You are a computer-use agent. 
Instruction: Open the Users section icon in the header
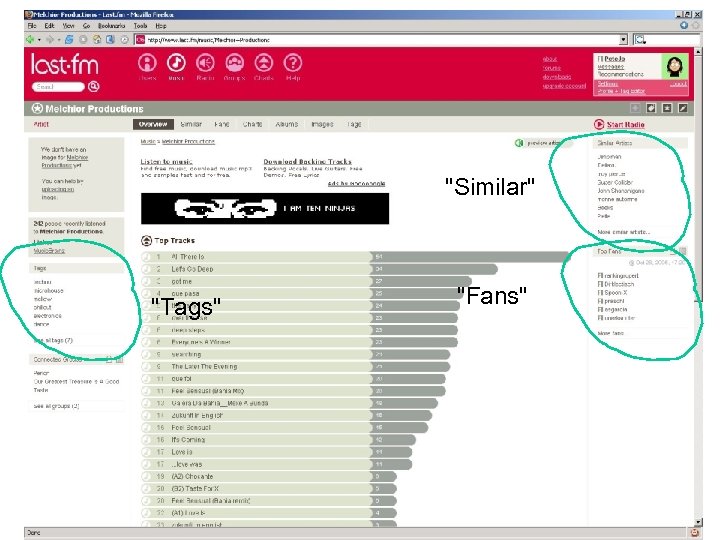tap(147, 63)
